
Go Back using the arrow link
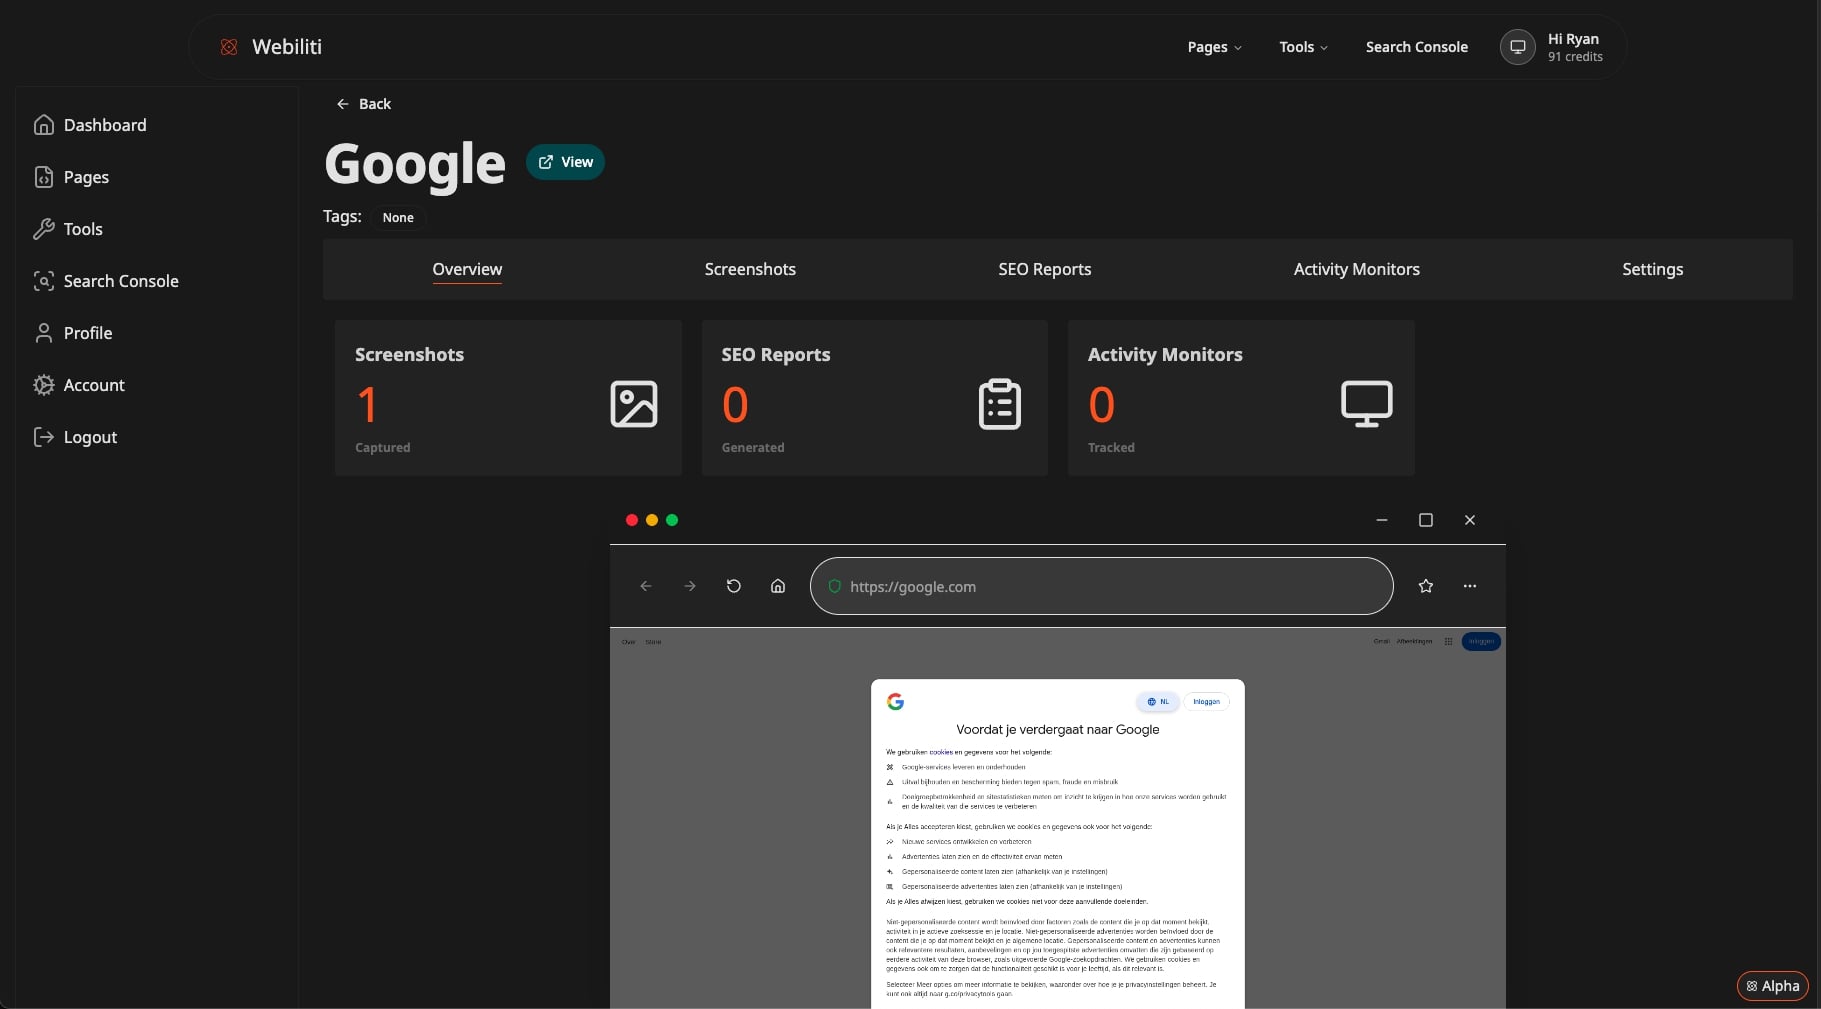tap(364, 104)
